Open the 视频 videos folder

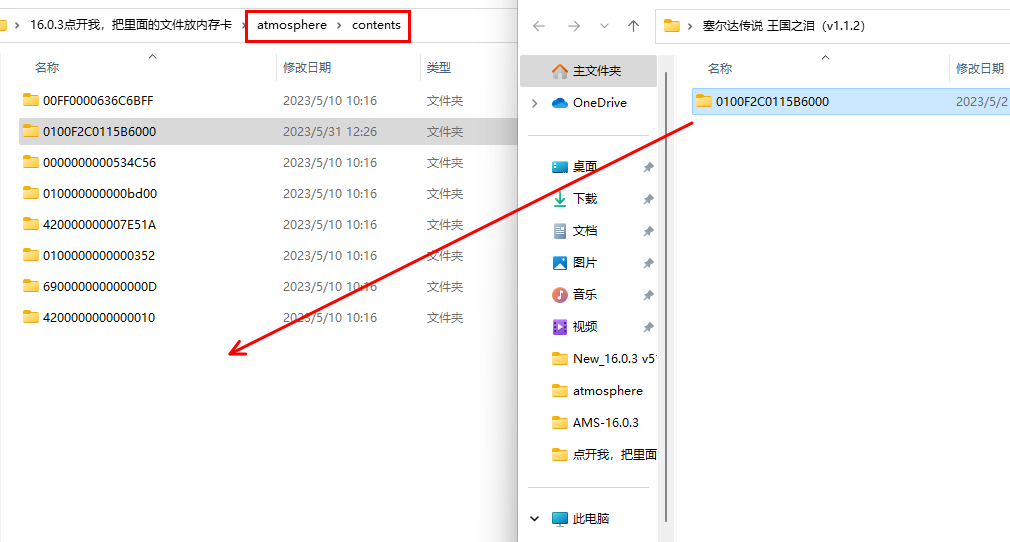pyautogui.click(x=584, y=327)
